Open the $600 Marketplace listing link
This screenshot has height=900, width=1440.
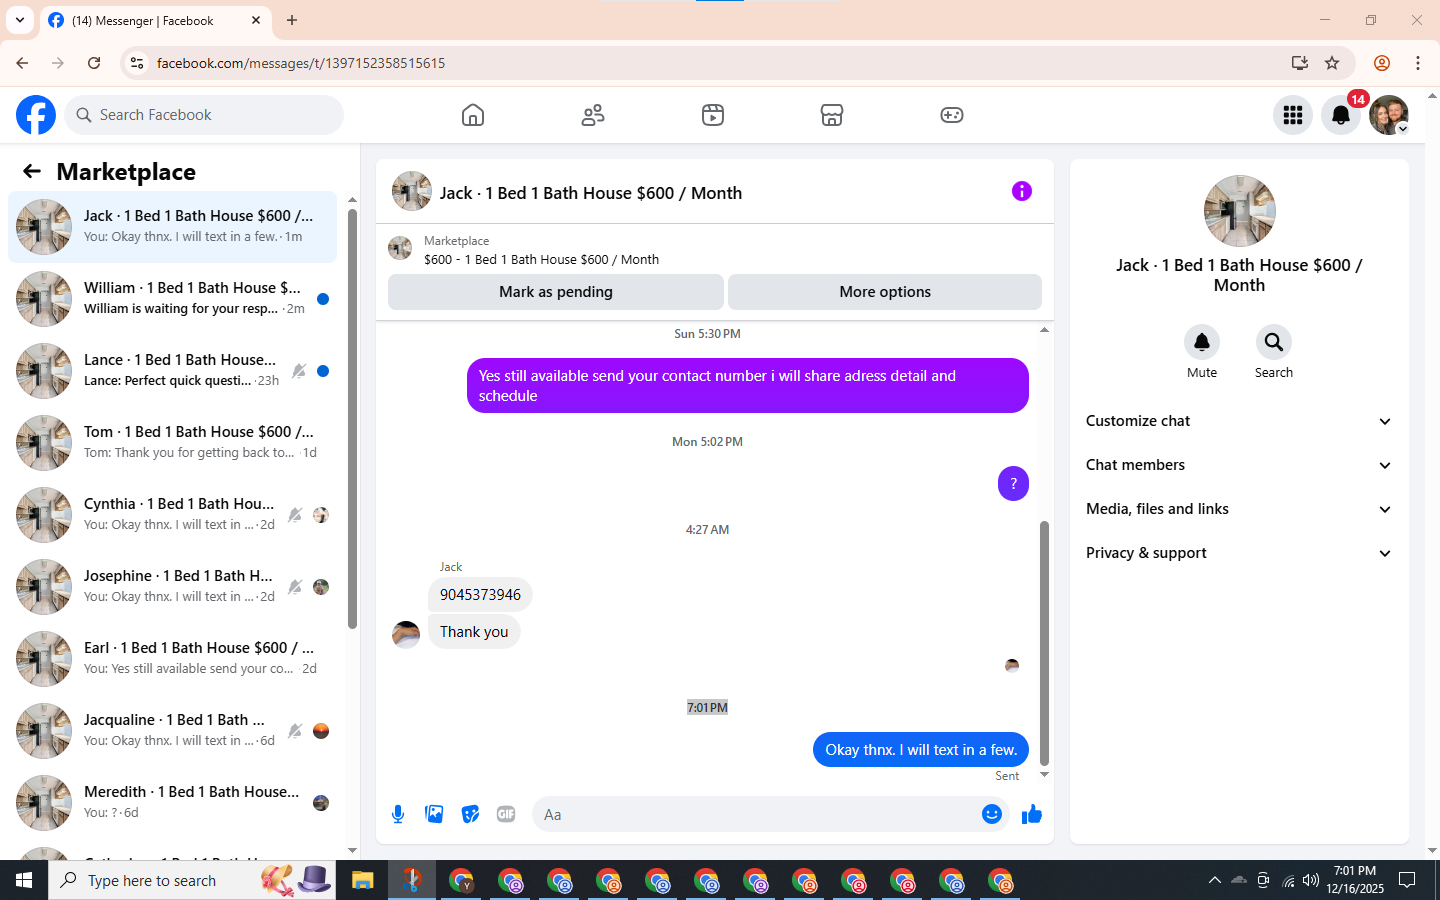(541, 259)
